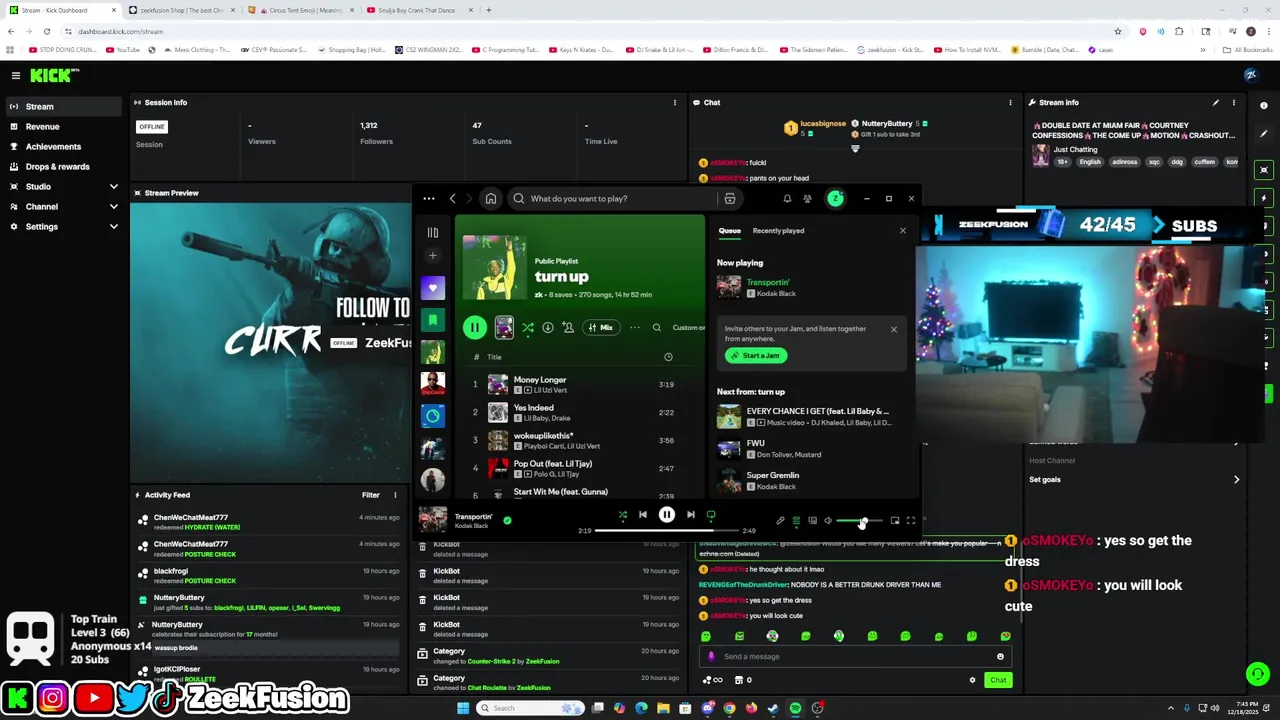Toggle the saved check next to Transportin'
The image size is (1280, 720).
click(x=507, y=520)
